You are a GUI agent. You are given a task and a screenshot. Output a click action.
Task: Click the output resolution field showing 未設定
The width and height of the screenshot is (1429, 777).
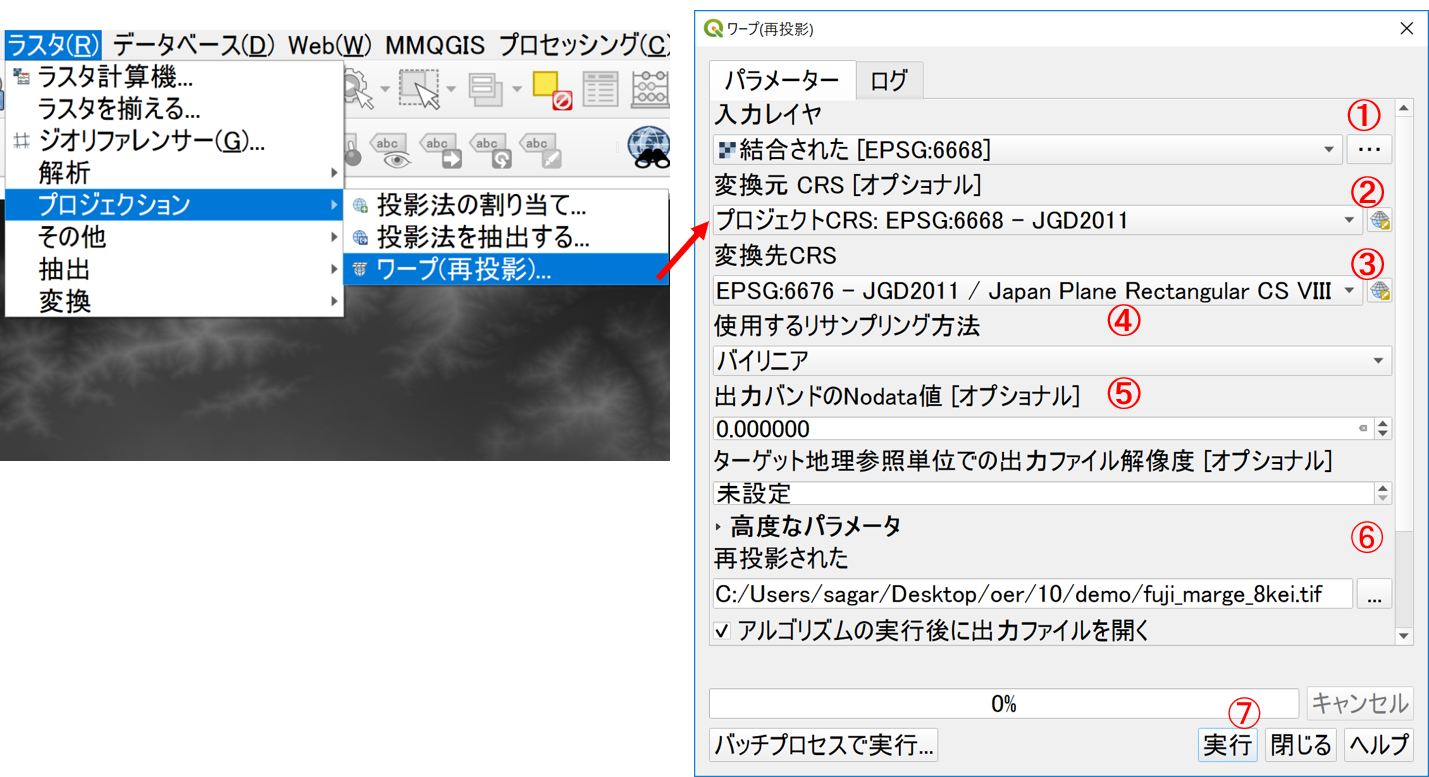[1043, 492]
